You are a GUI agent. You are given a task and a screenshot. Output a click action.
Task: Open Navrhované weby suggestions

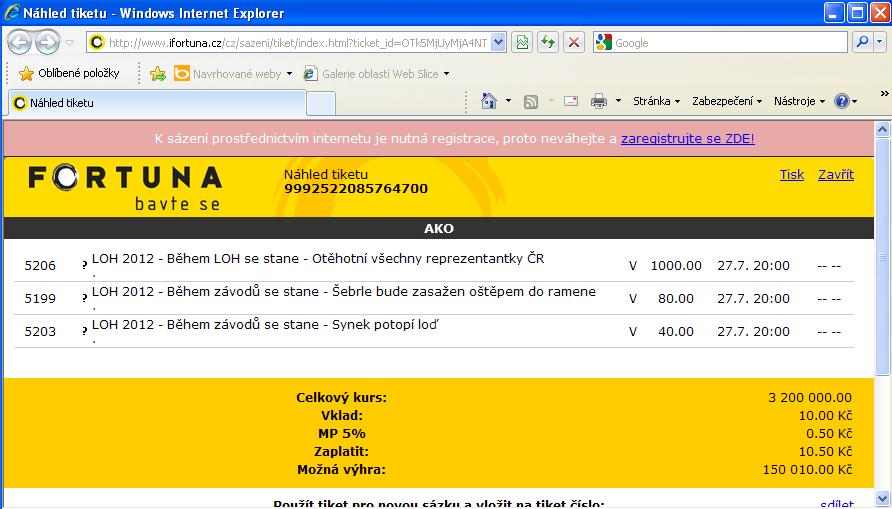click(x=233, y=73)
